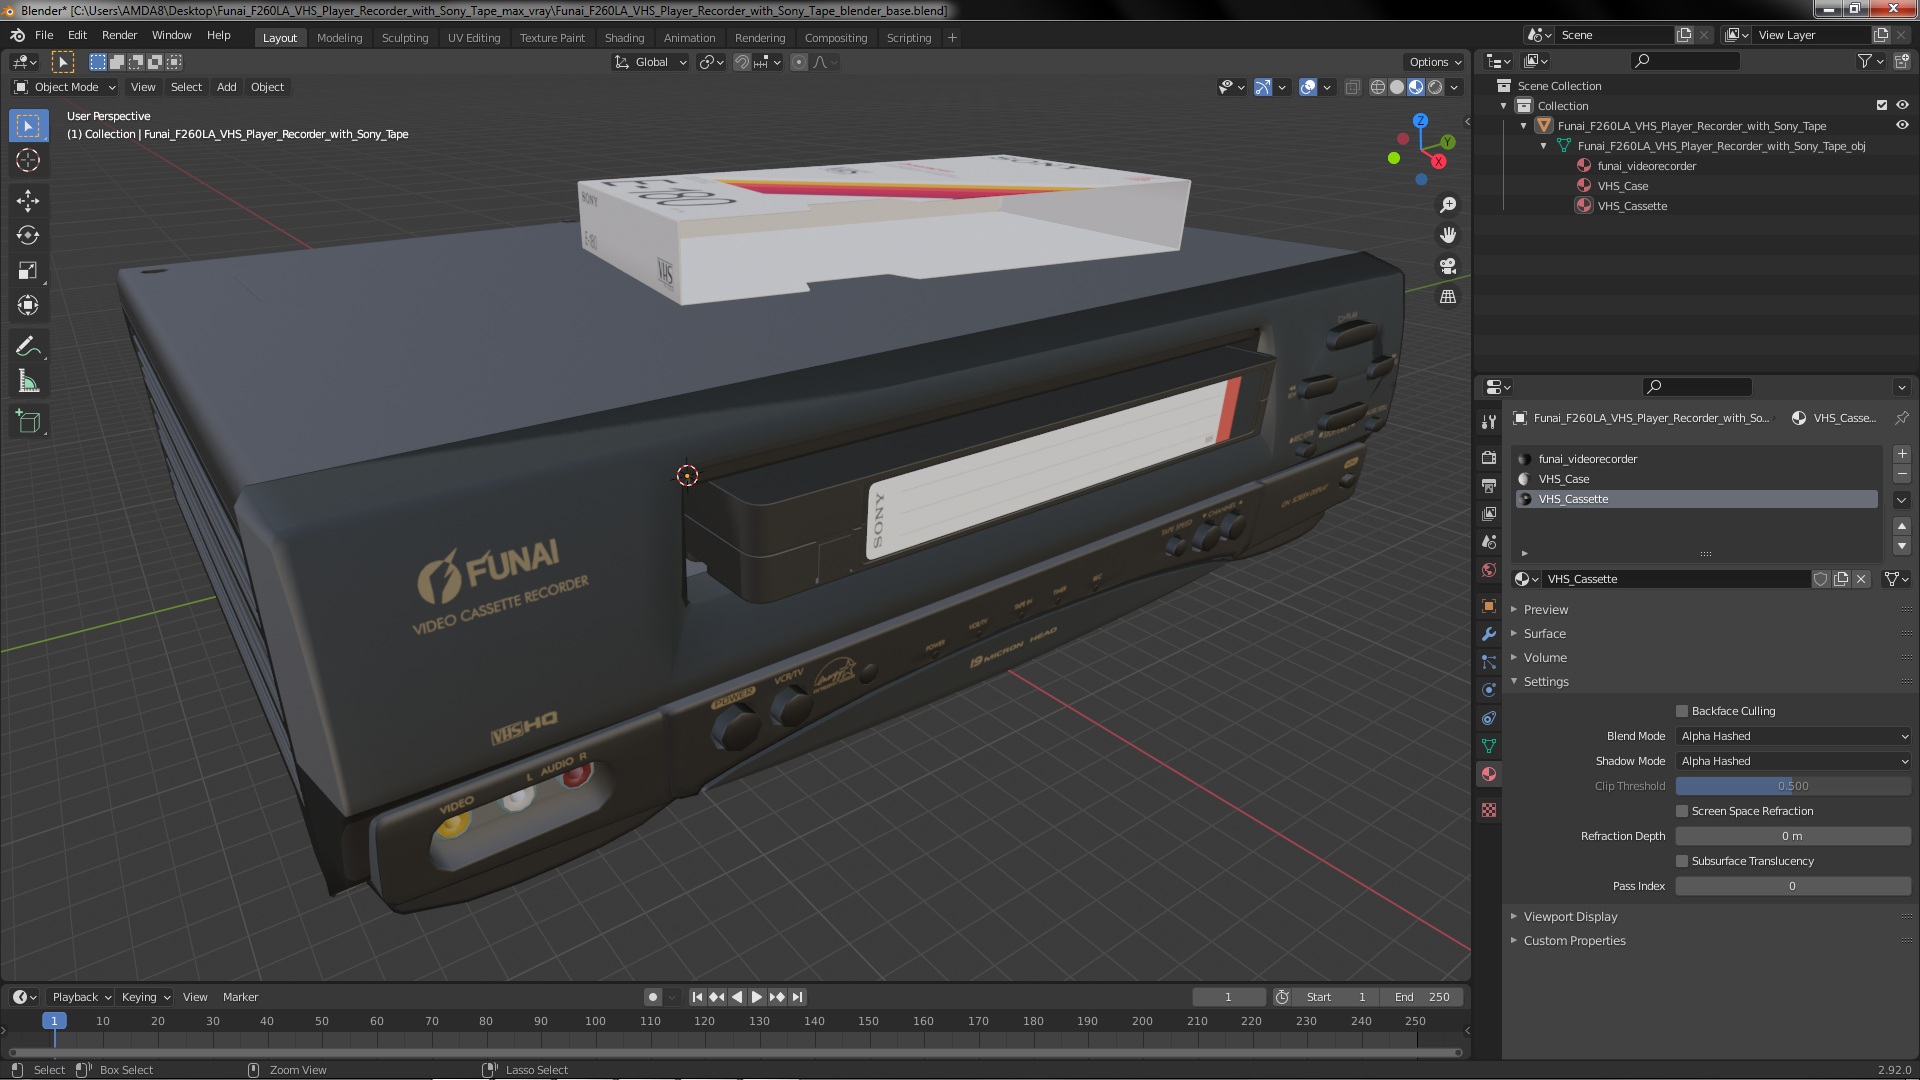Enable Screen Space Refraction checkbox
The image size is (1920, 1080).
tap(1682, 811)
